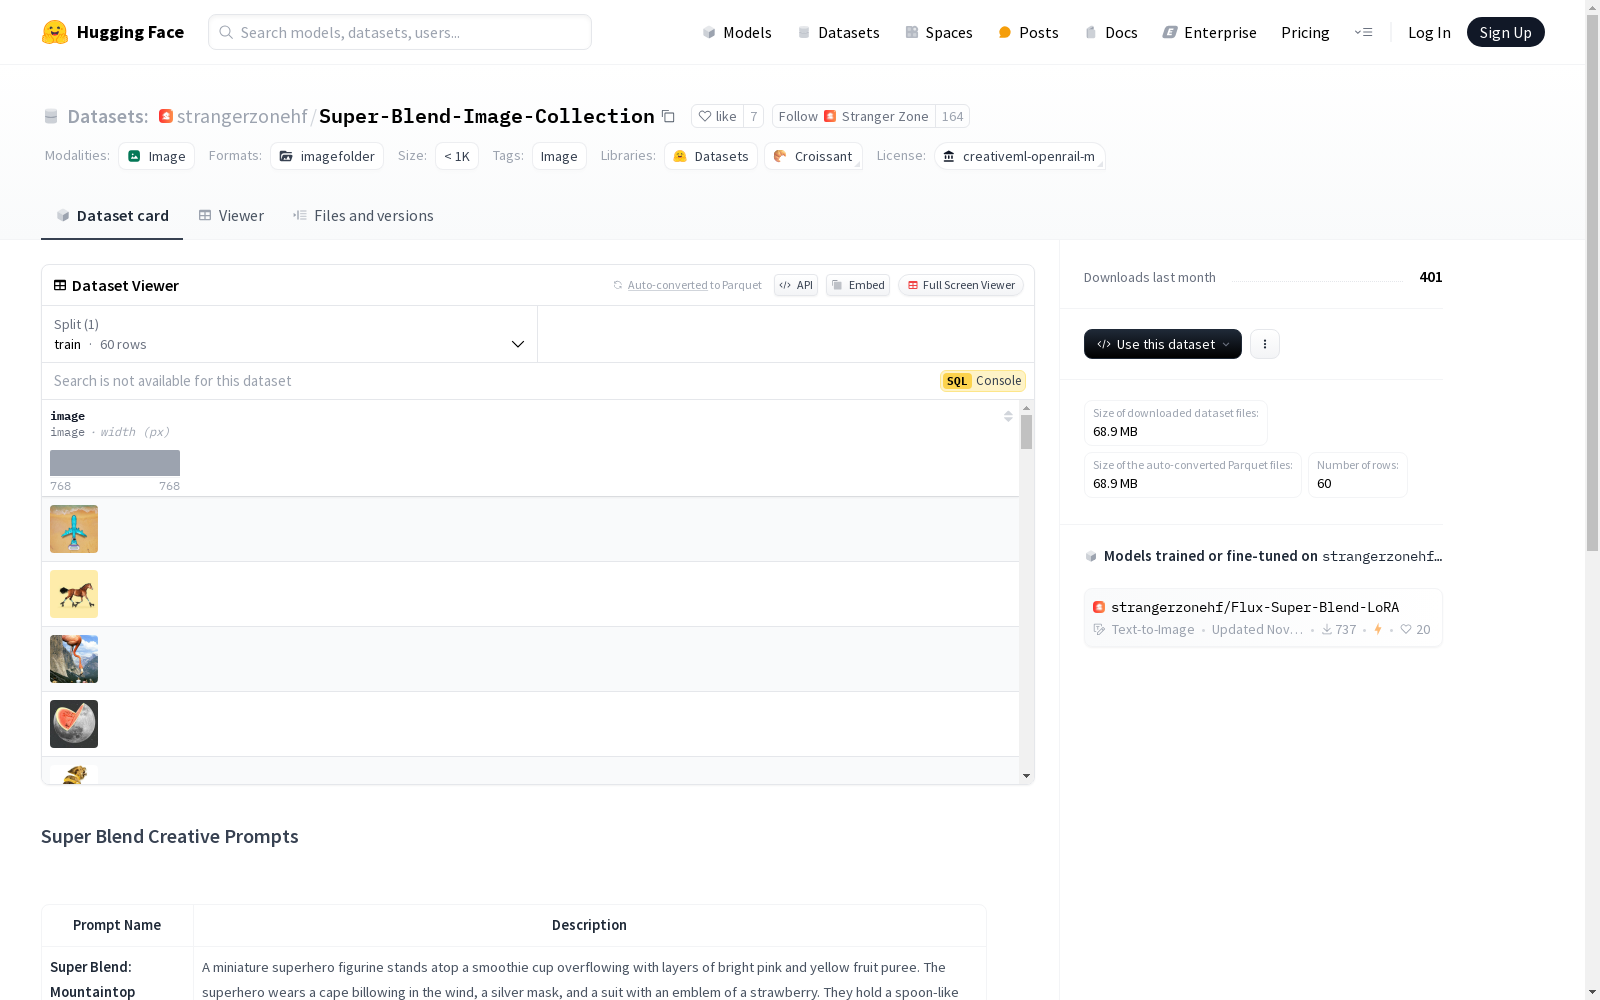Click the Stranger Zone avatar beside strangerzonehf
Viewport: 1600px width, 1000px height.
166,116
